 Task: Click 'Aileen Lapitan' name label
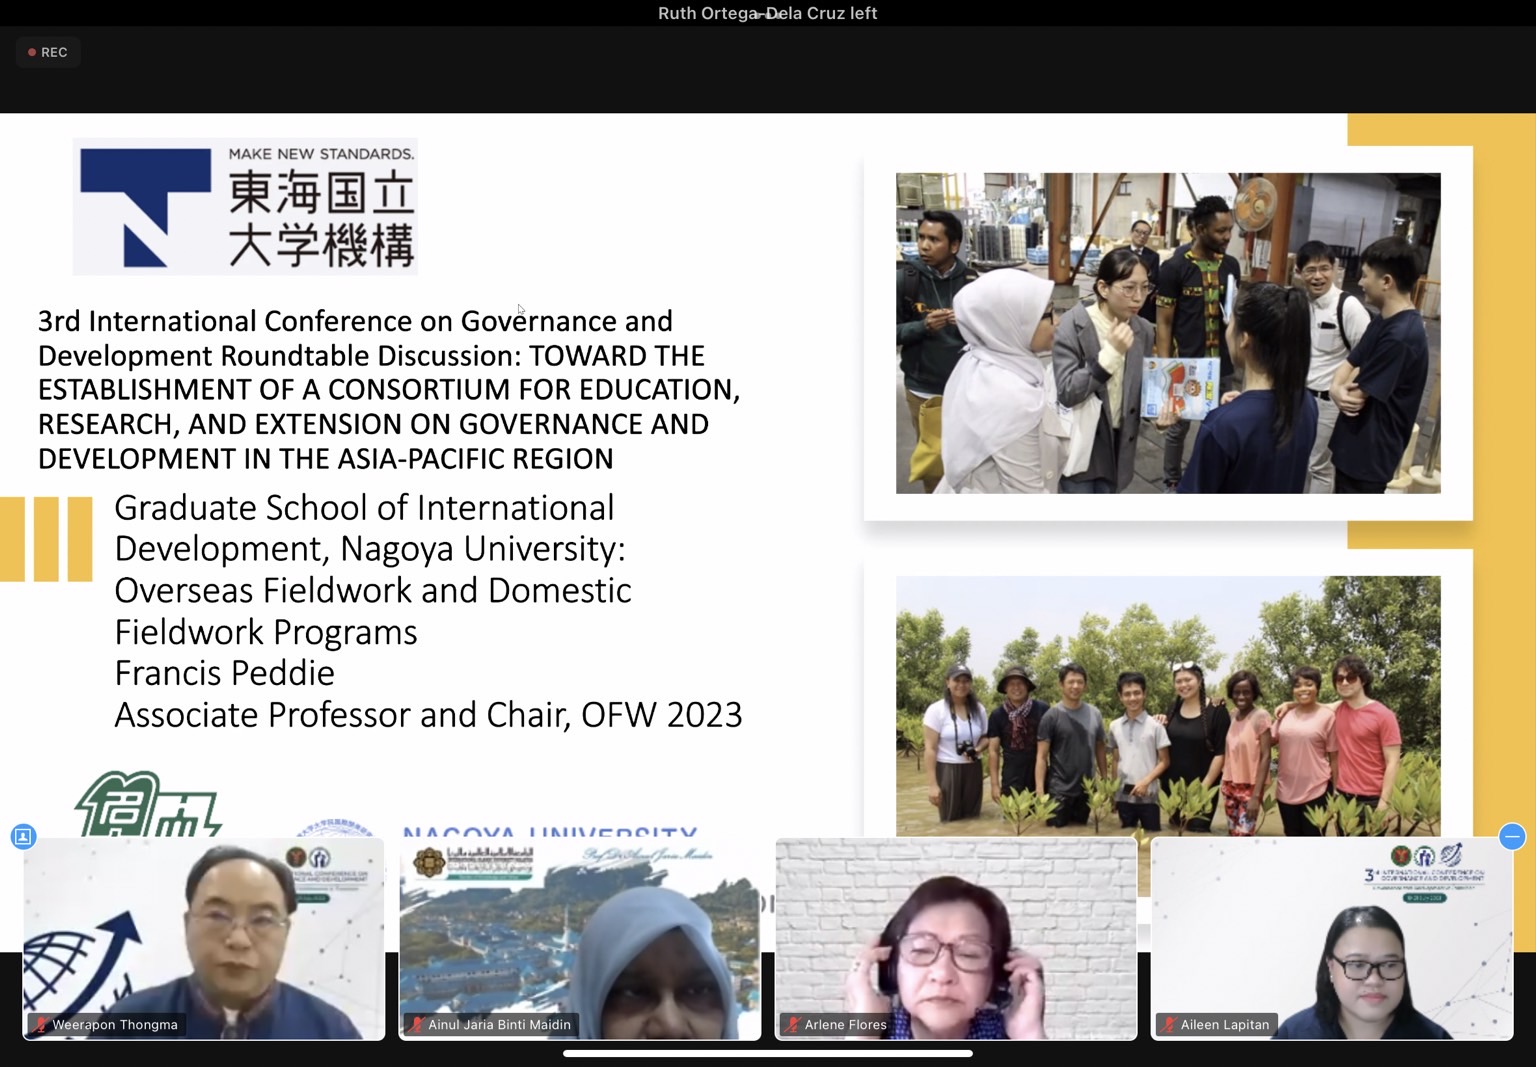click(1225, 1024)
